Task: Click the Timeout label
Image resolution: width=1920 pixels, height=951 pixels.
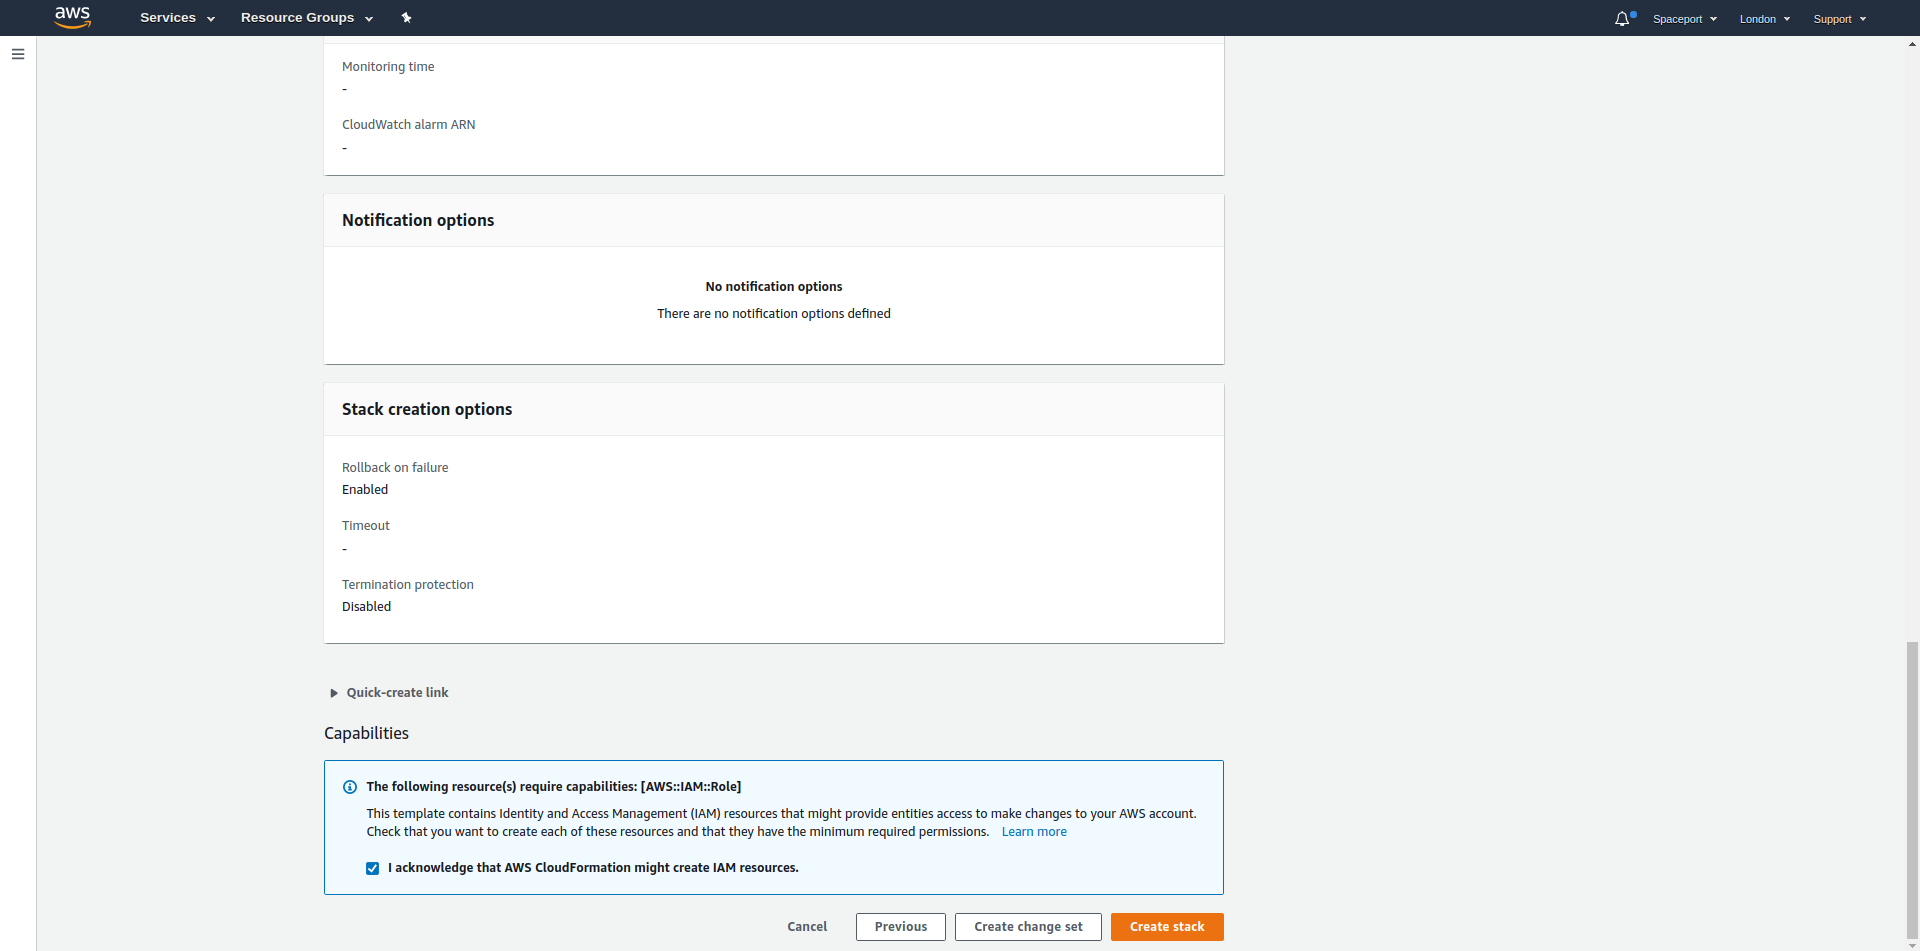Action: (366, 526)
